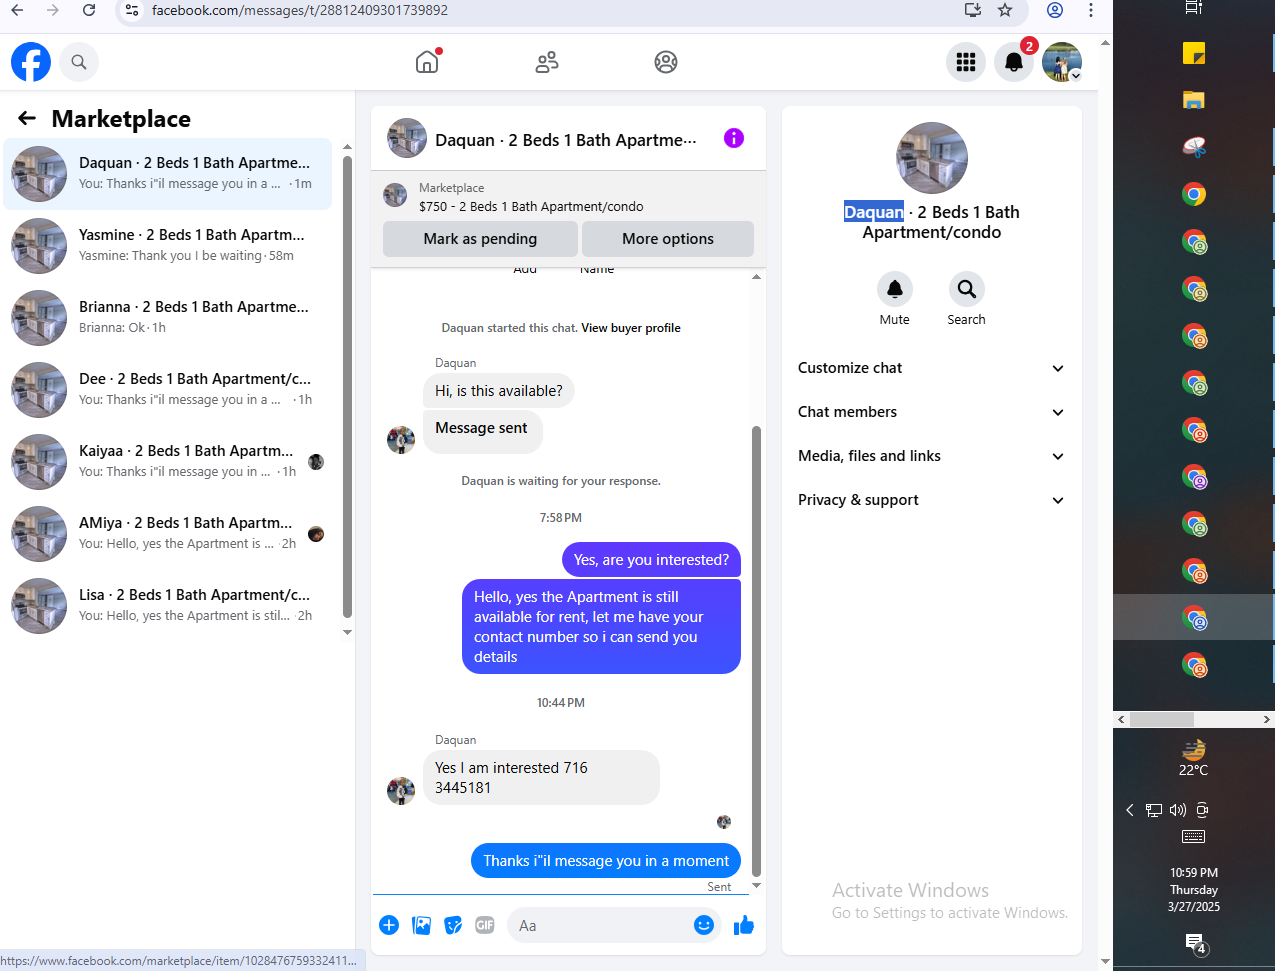1275x971 pixels.
Task: Open Sticky Notes from the taskbar
Action: coord(1194,53)
